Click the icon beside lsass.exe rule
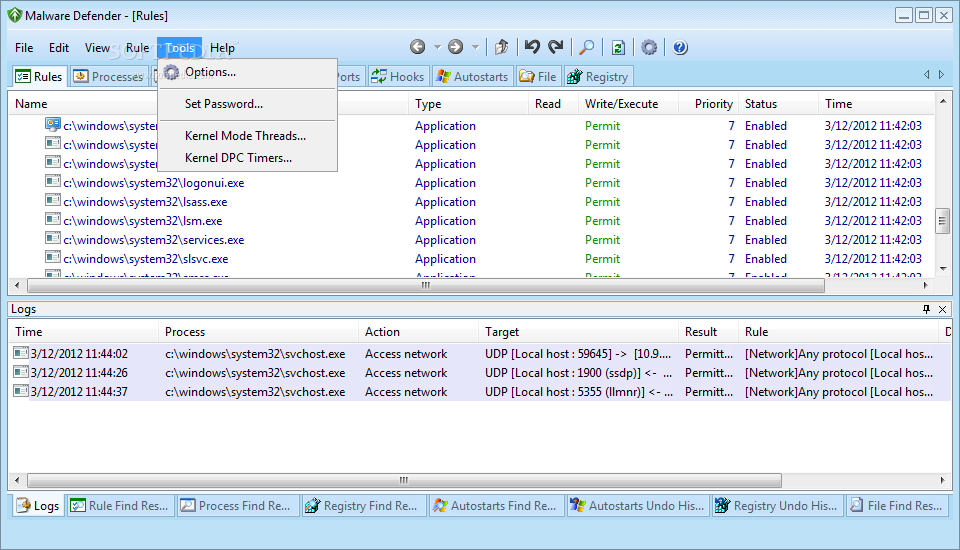 [53, 201]
